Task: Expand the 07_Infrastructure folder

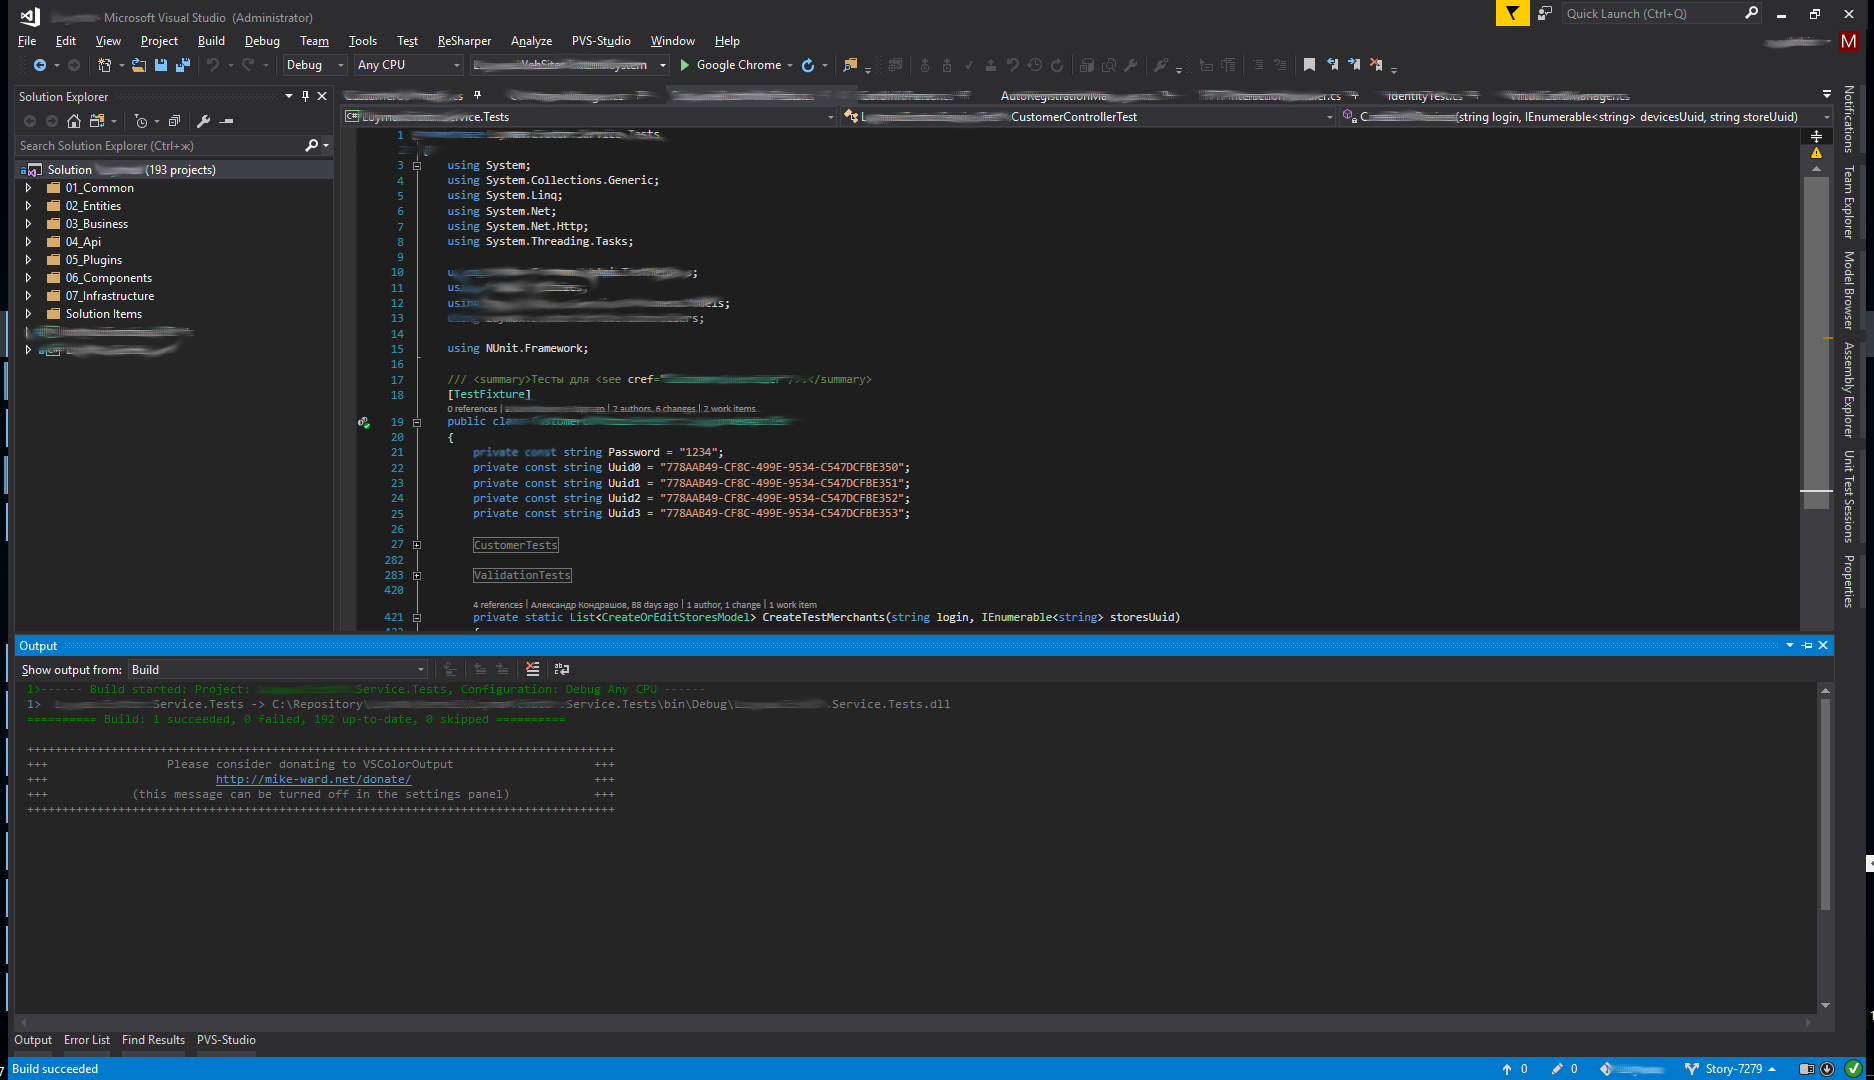Action: [x=28, y=296]
